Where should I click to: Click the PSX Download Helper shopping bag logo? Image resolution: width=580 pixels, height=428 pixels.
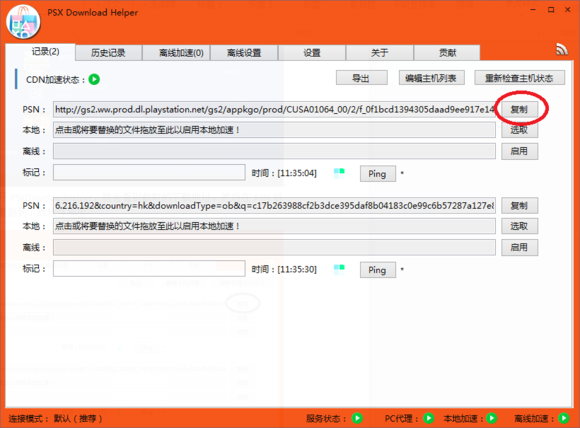pos(23,22)
